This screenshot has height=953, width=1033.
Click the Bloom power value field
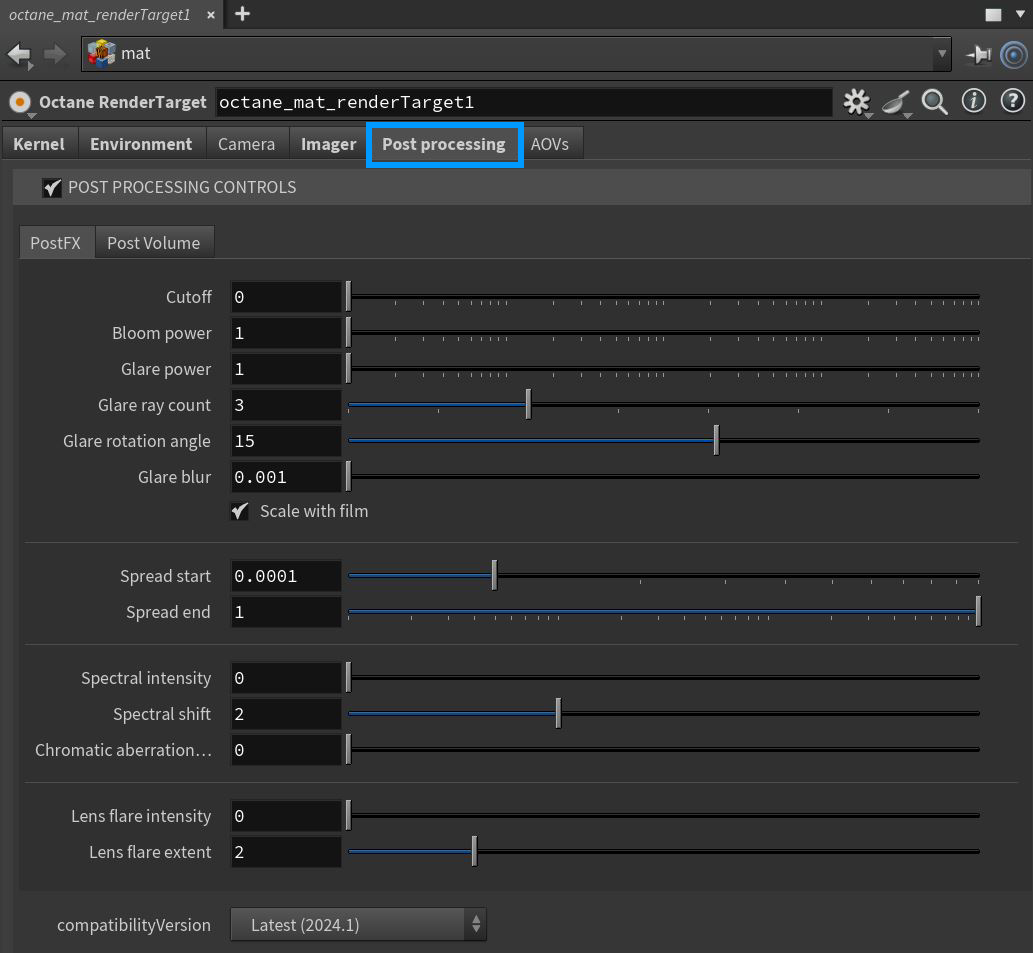click(x=286, y=333)
